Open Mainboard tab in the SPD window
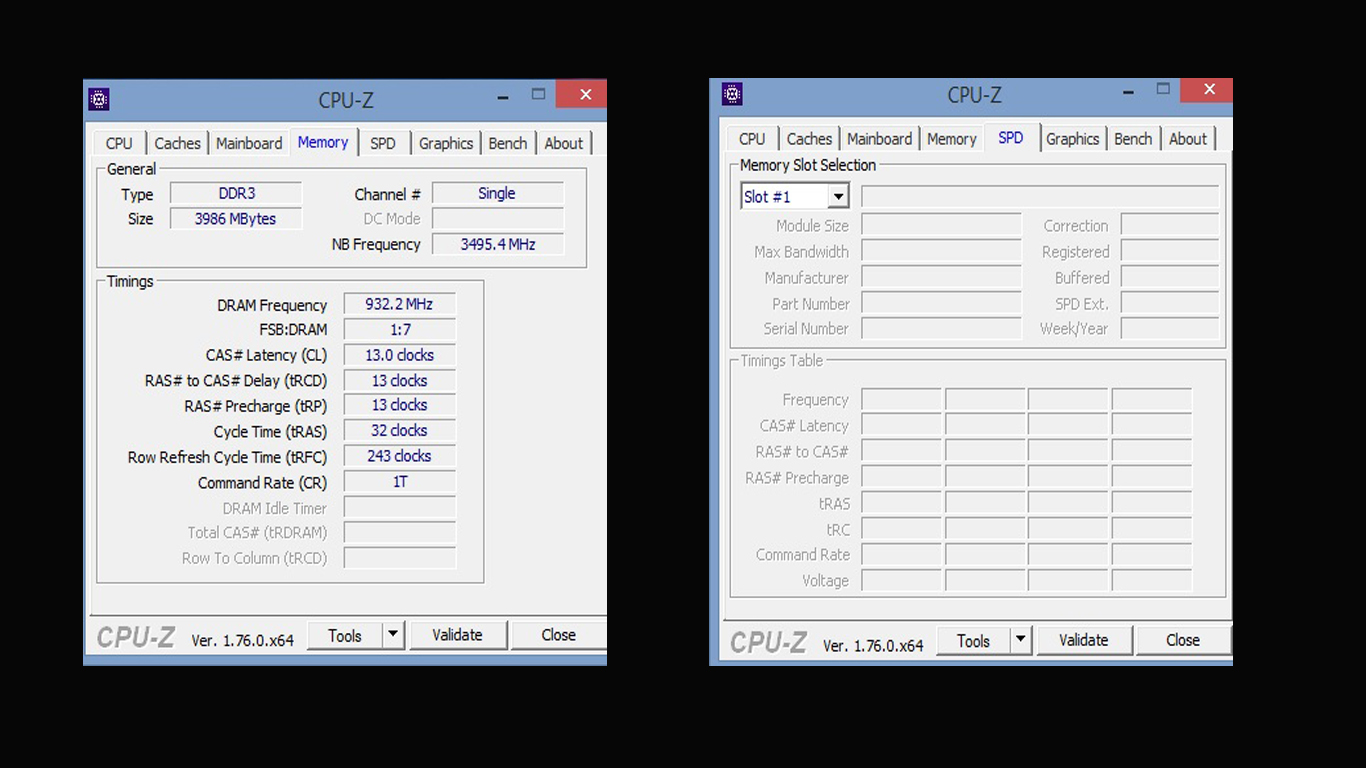Viewport: 1366px width, 768px height. point(880,139)
